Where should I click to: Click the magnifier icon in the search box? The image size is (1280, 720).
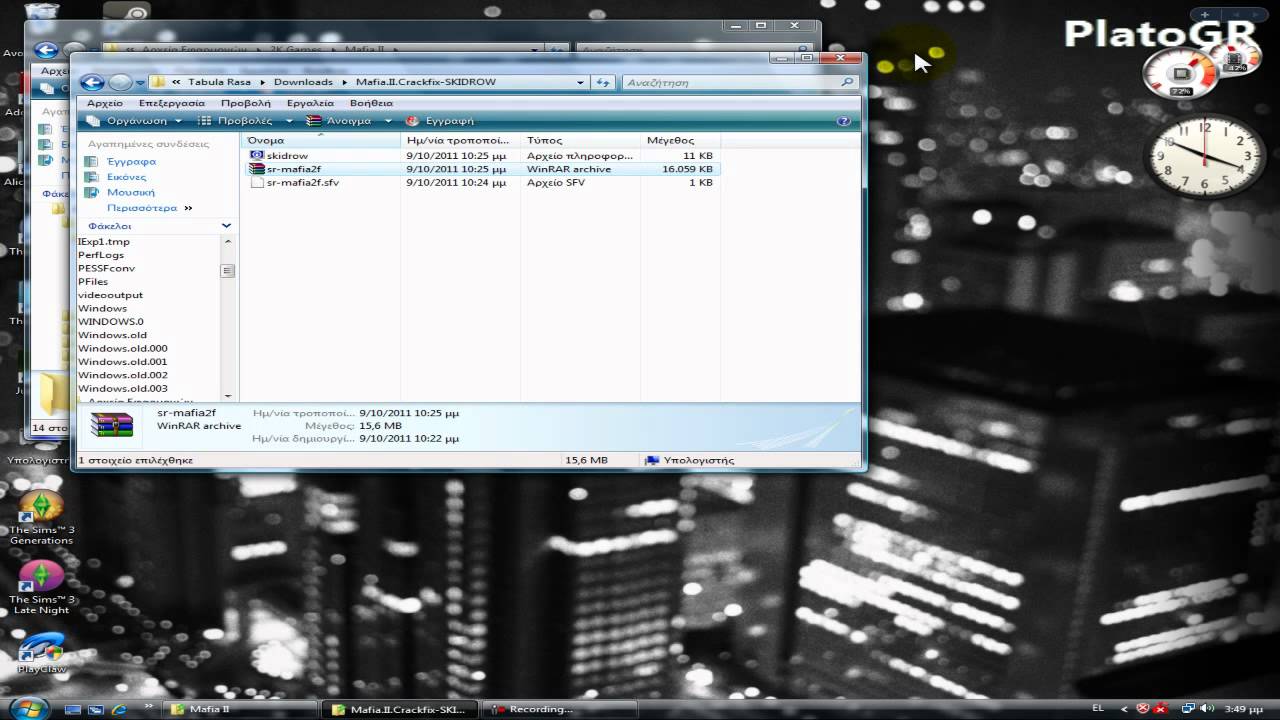848,83
